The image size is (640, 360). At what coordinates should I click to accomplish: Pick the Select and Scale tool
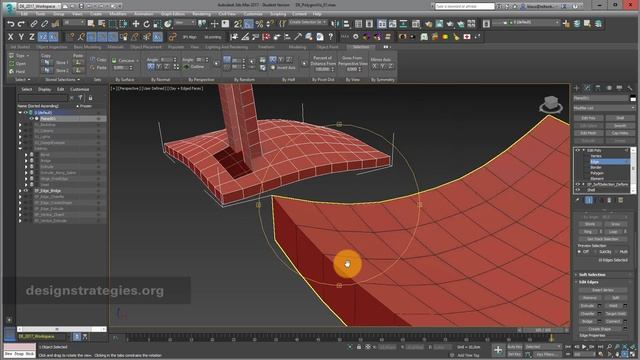pyautogui.click(x=157, y=24)
